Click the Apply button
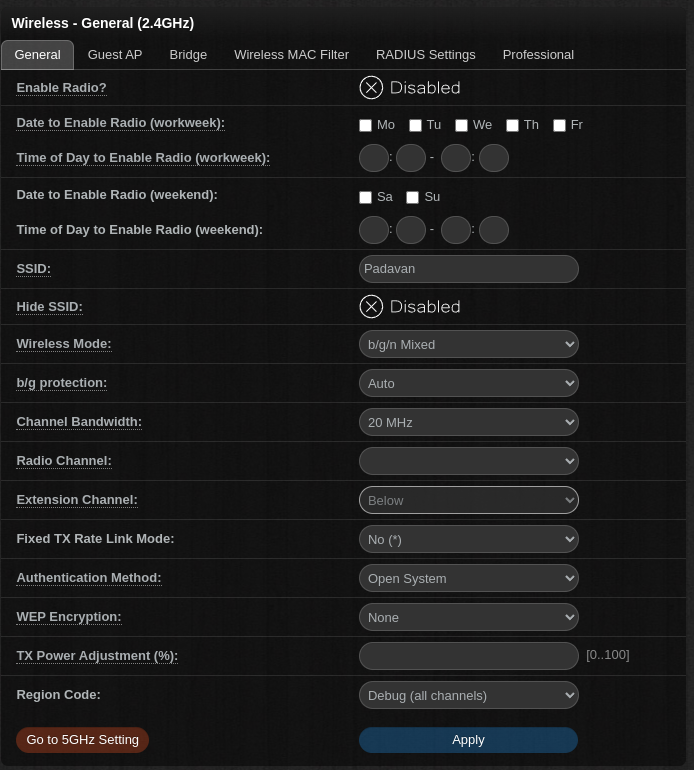Screen dimensions: 694x770 point(468,740)
